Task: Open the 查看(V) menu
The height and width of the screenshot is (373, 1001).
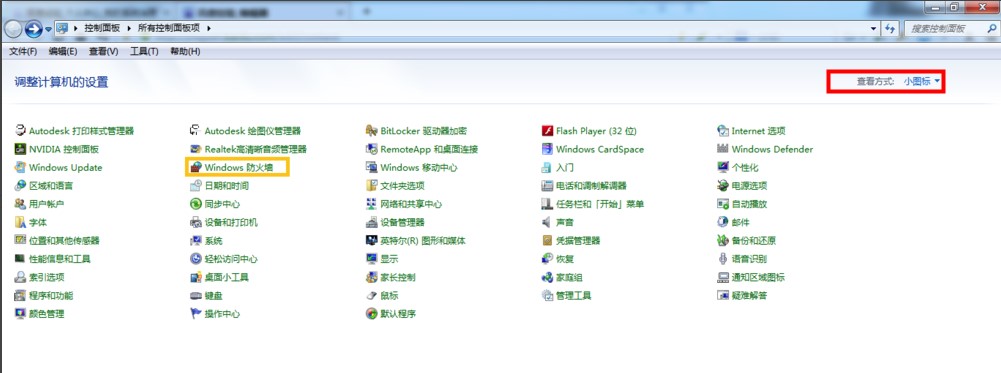Action: (103, 51)
